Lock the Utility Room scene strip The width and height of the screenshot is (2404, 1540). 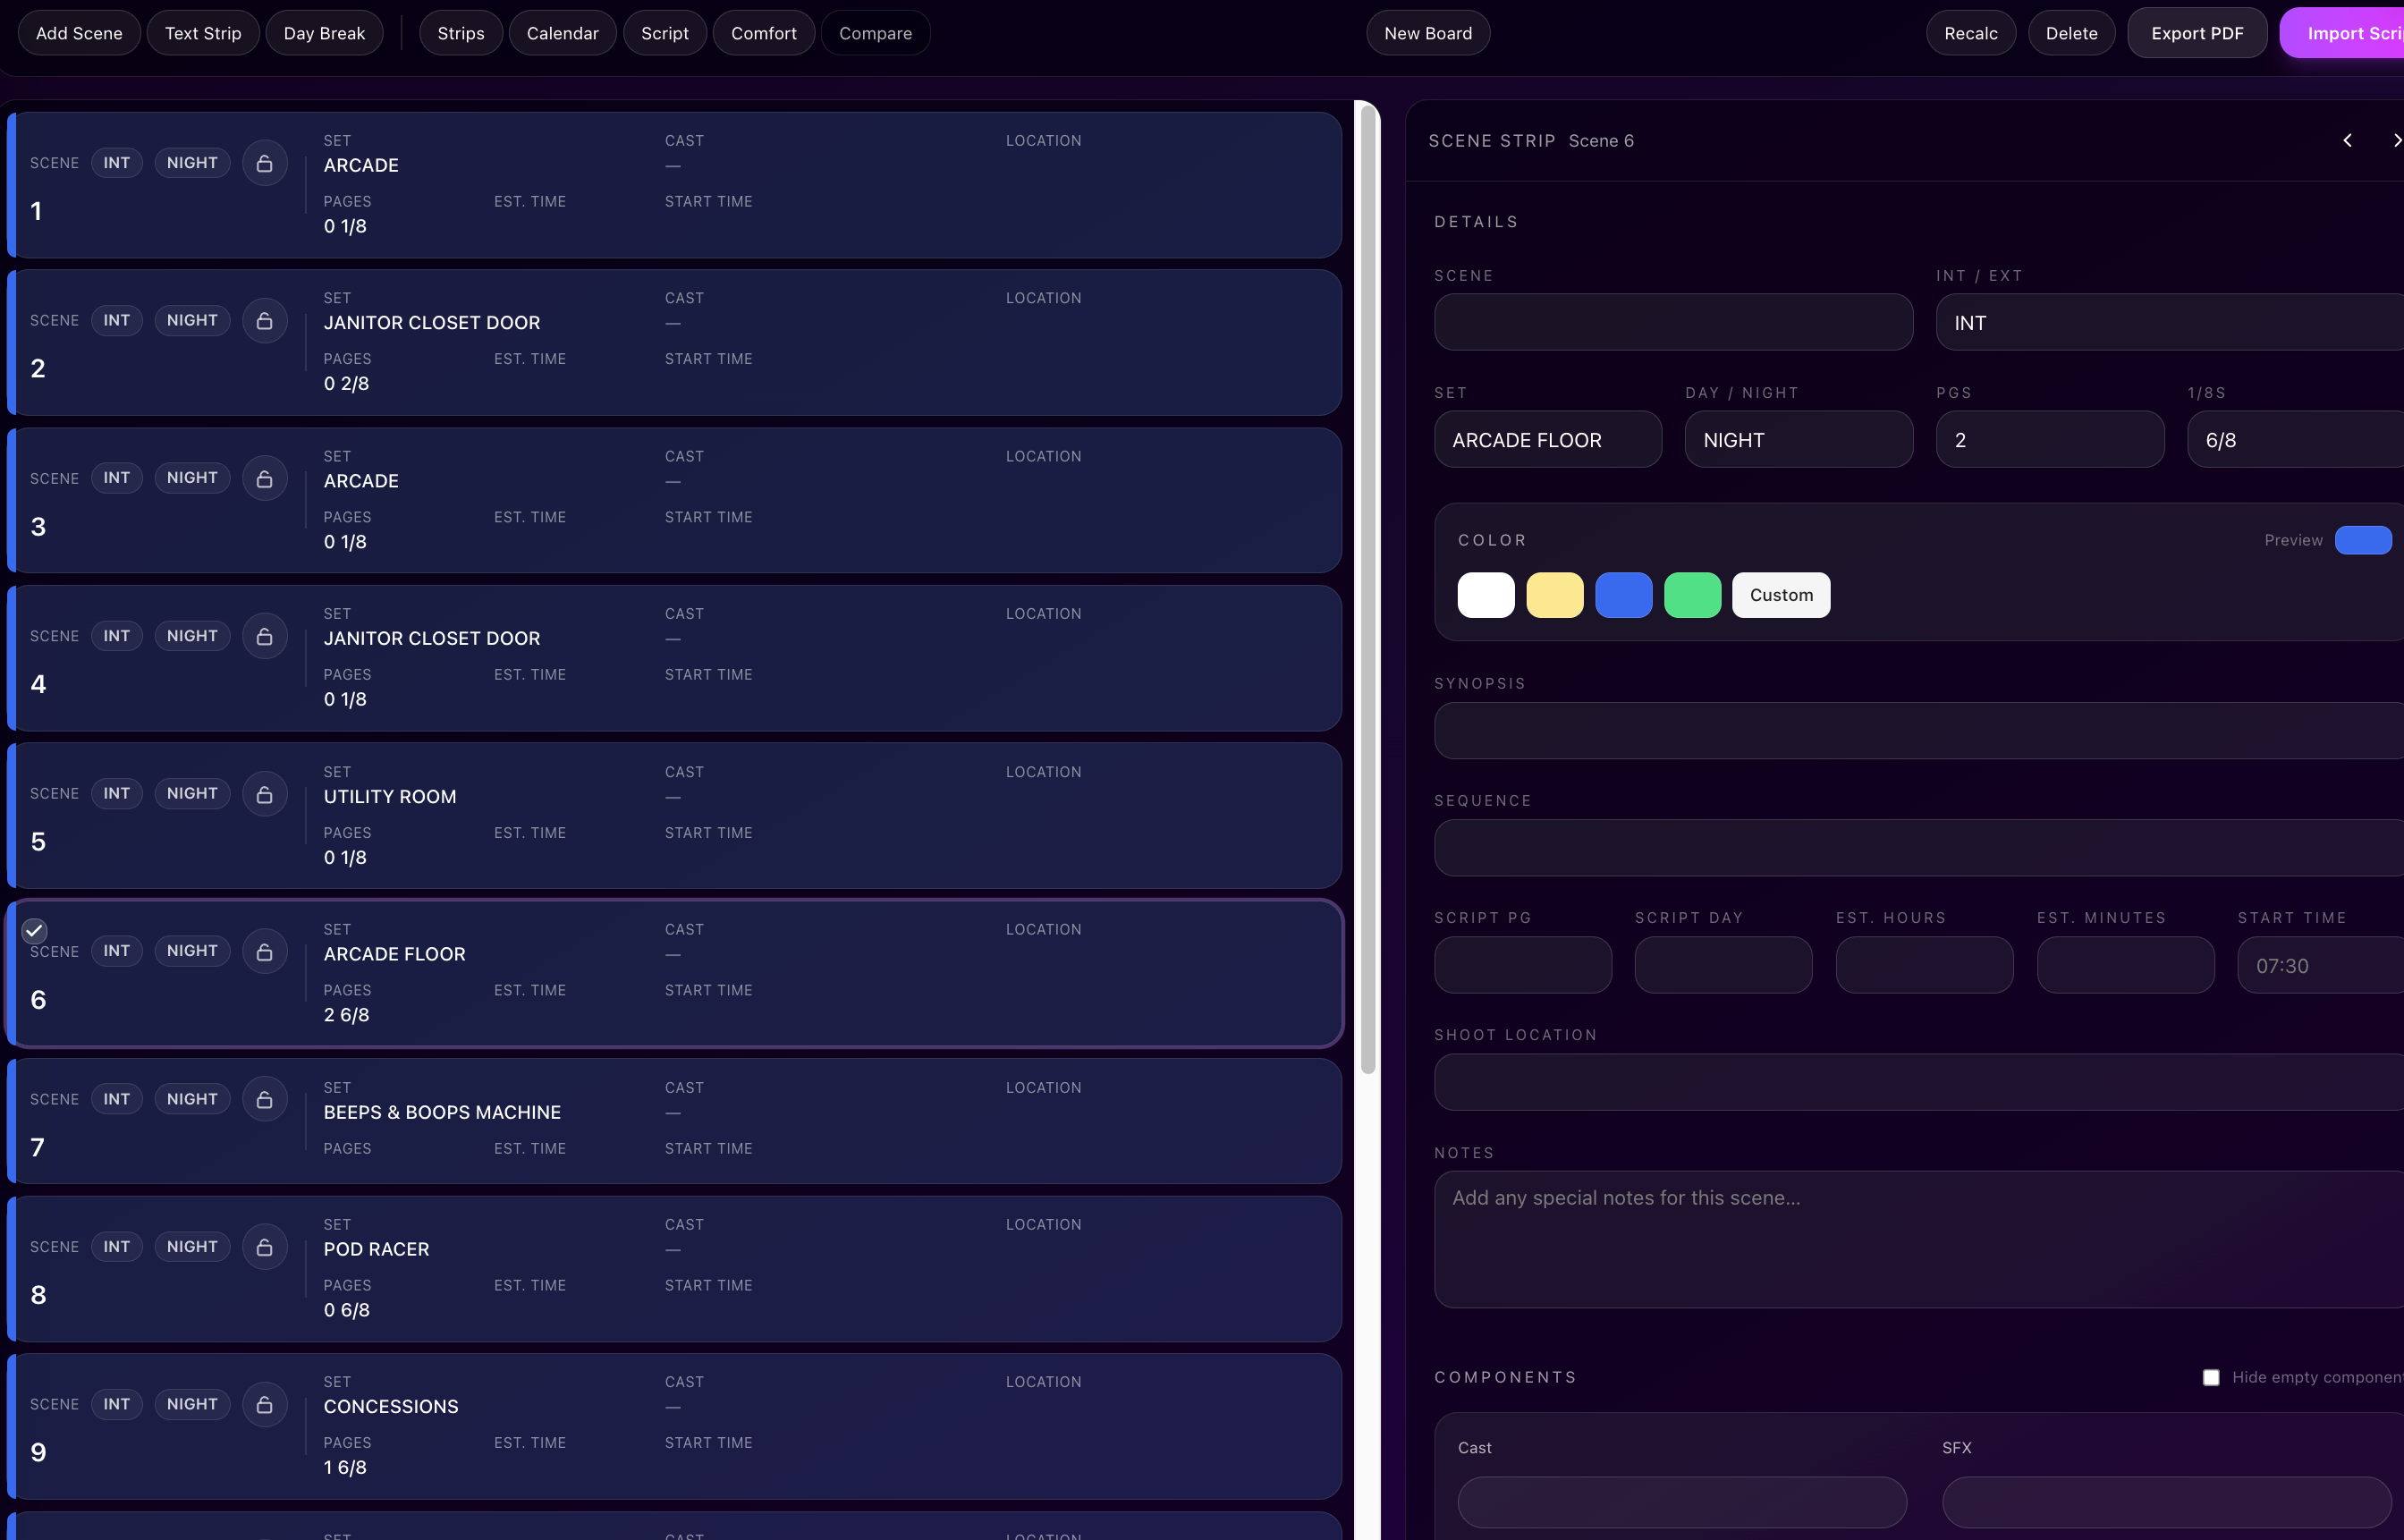click(x=264, y=793)
